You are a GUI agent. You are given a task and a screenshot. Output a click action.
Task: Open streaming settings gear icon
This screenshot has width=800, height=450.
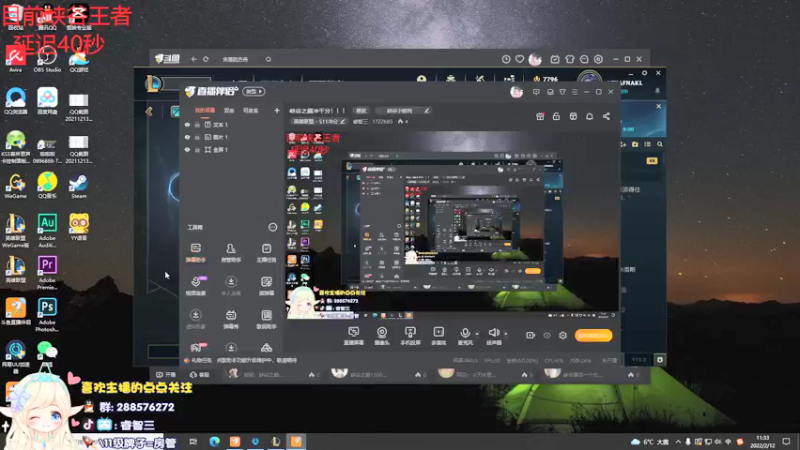[562, 335]
